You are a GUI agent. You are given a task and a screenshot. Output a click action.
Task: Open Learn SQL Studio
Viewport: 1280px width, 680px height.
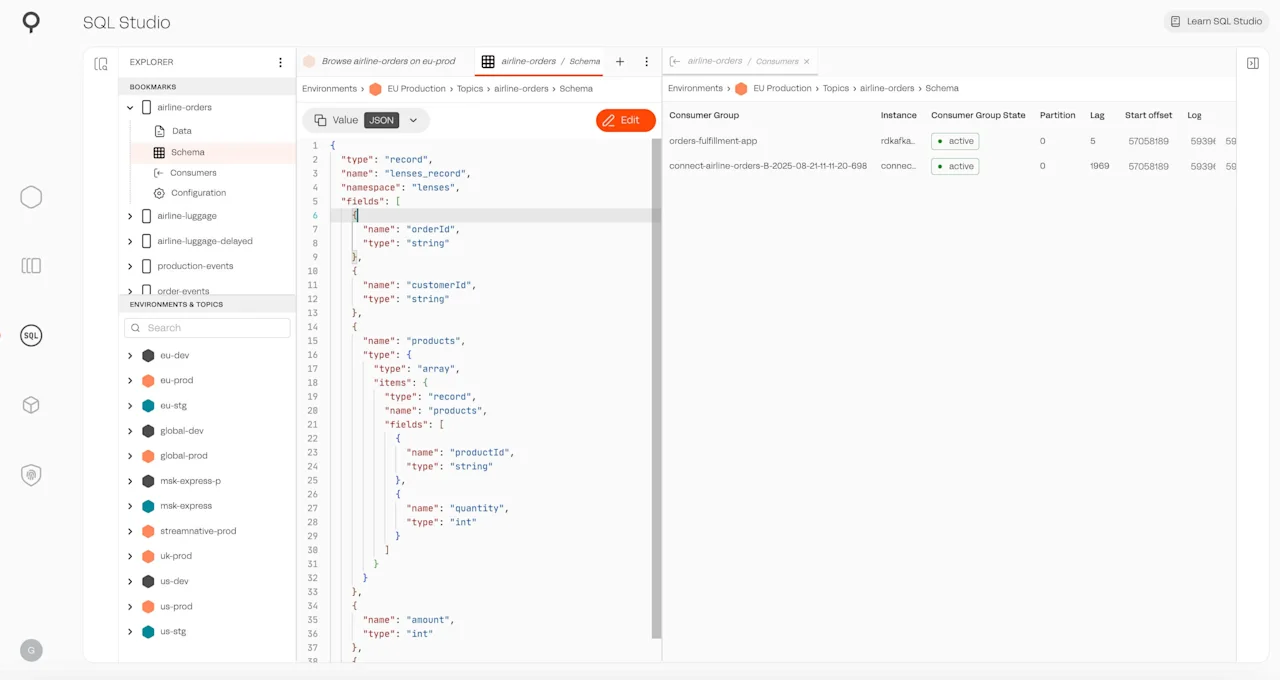pyautogui.click(x=1215, y=21)
